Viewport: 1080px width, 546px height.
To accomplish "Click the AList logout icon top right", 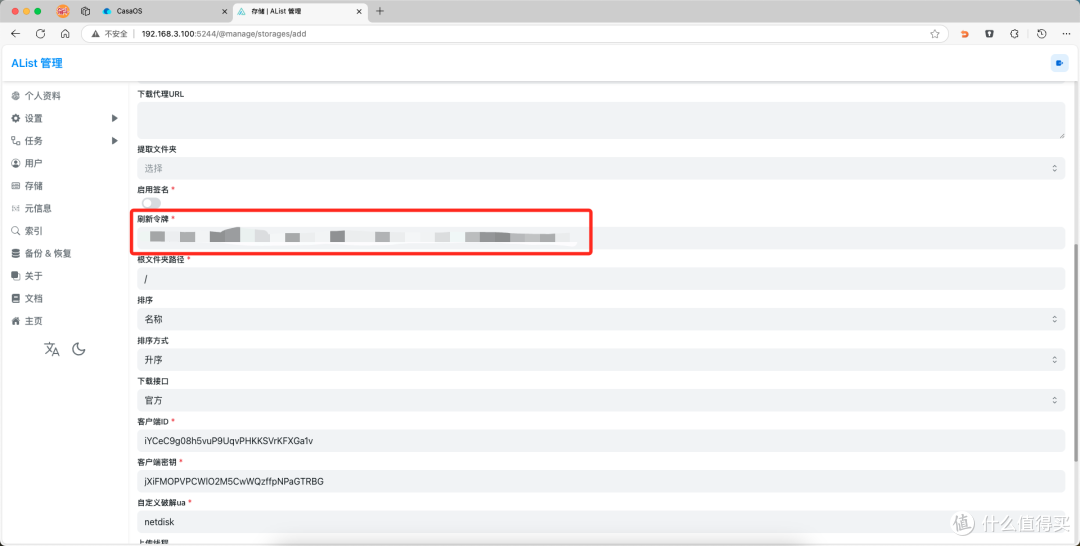I will click(1059, 63).
